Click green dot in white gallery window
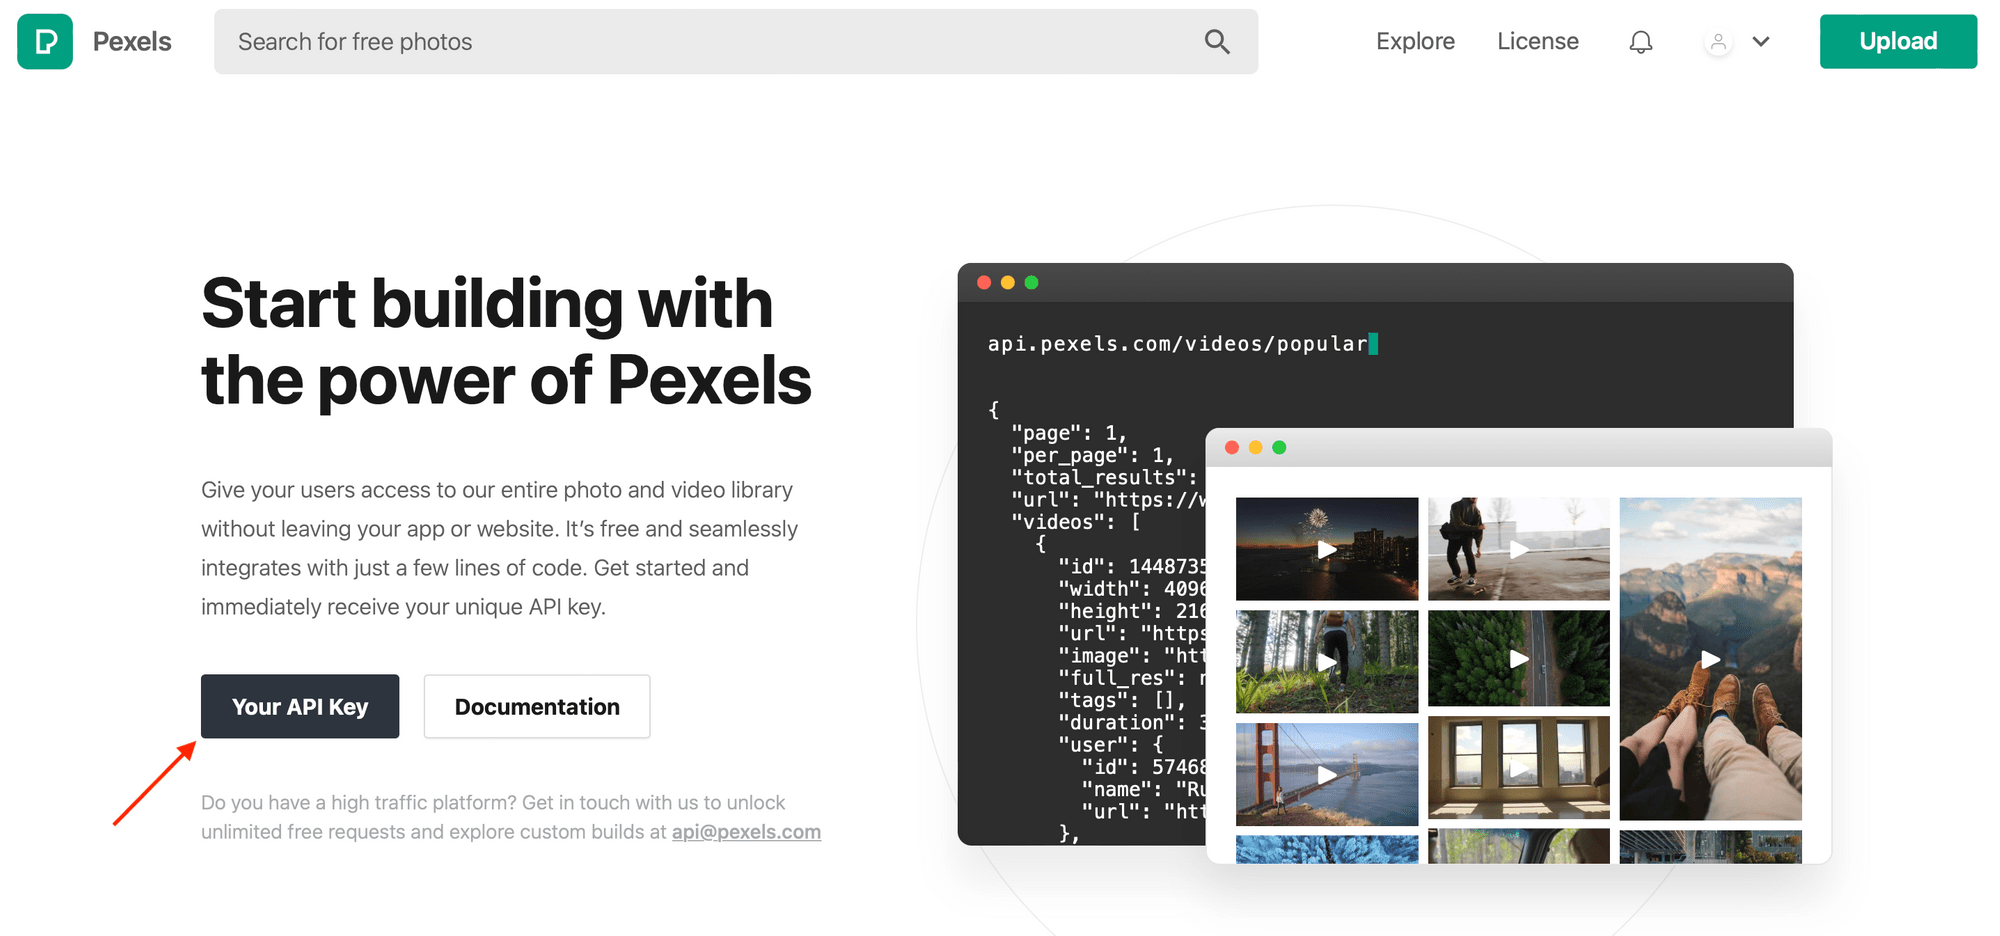2000x936 pixels. (x=1279, y=447)
